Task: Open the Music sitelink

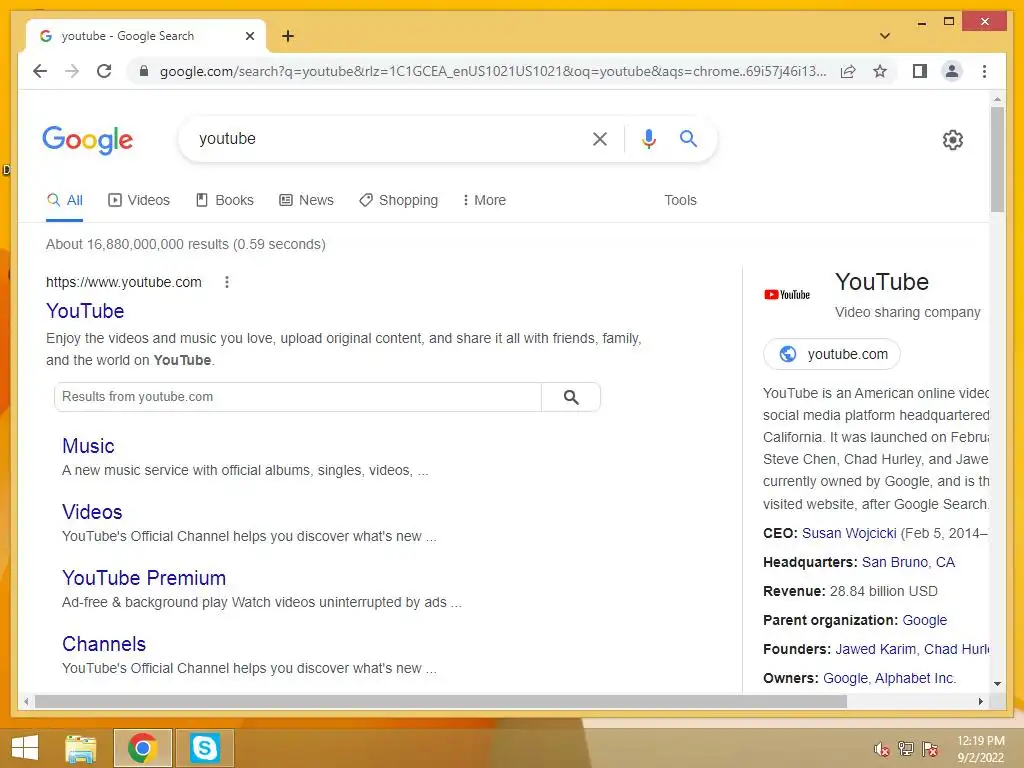Action: pos(88,446)
